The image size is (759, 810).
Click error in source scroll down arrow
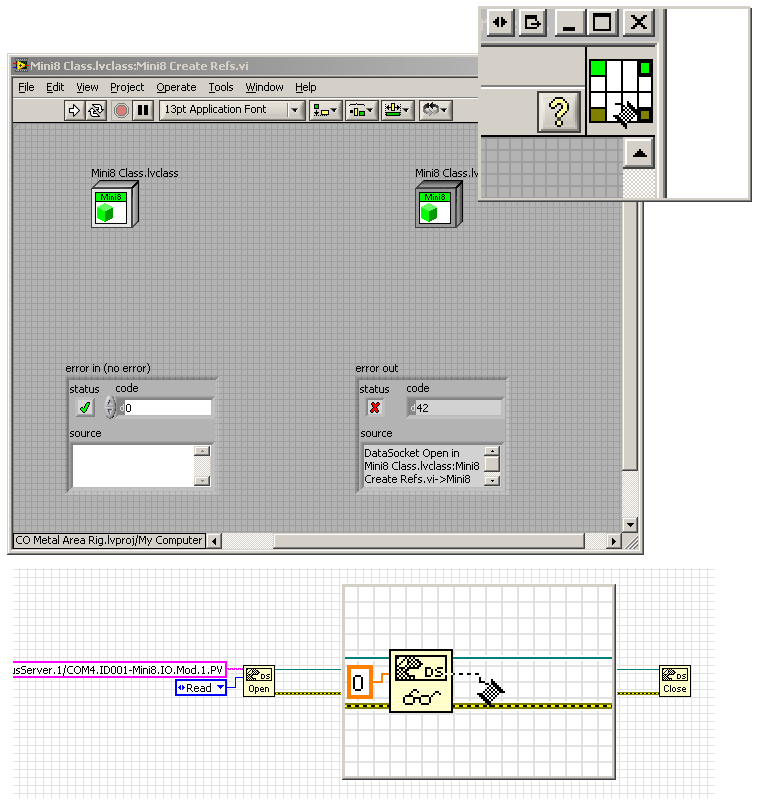[202, 481]
